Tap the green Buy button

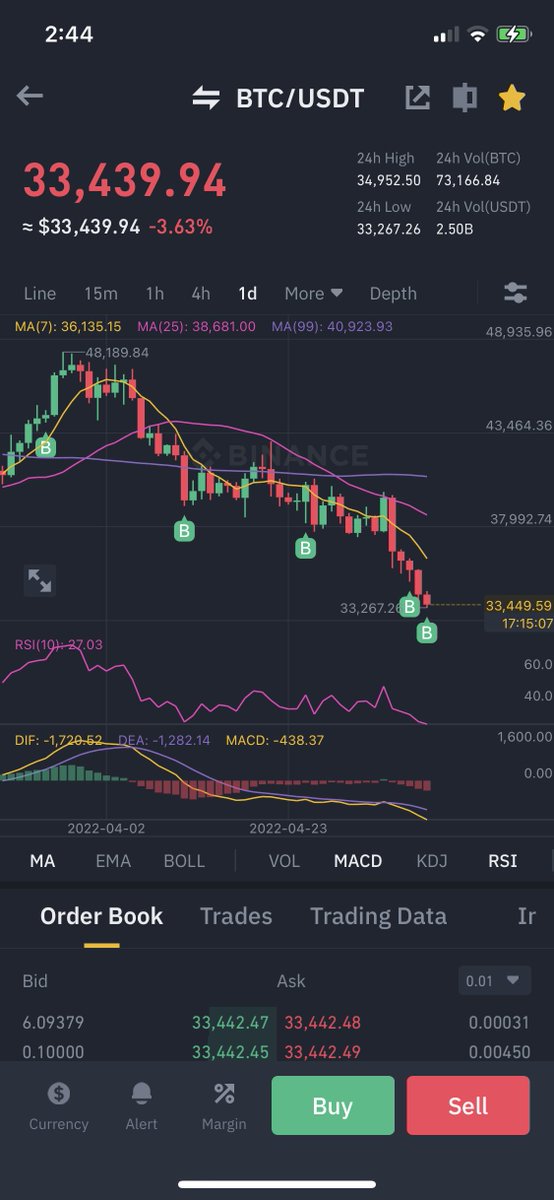point(332,1105)
